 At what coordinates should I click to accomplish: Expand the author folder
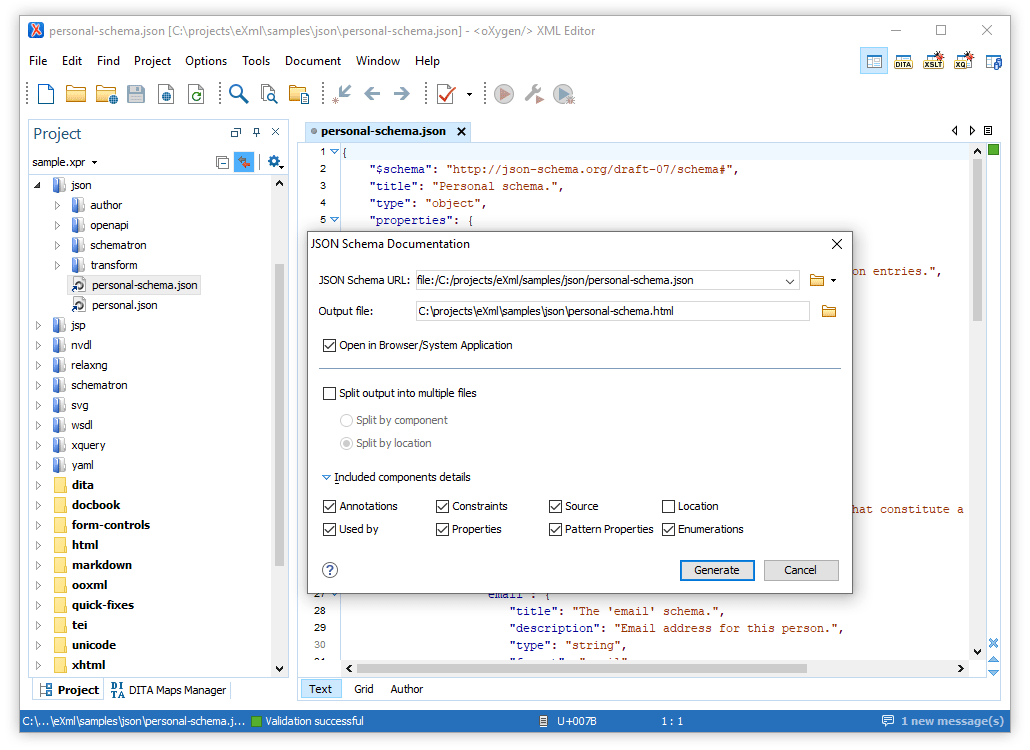pyautogui.click(x=57, y=206)
